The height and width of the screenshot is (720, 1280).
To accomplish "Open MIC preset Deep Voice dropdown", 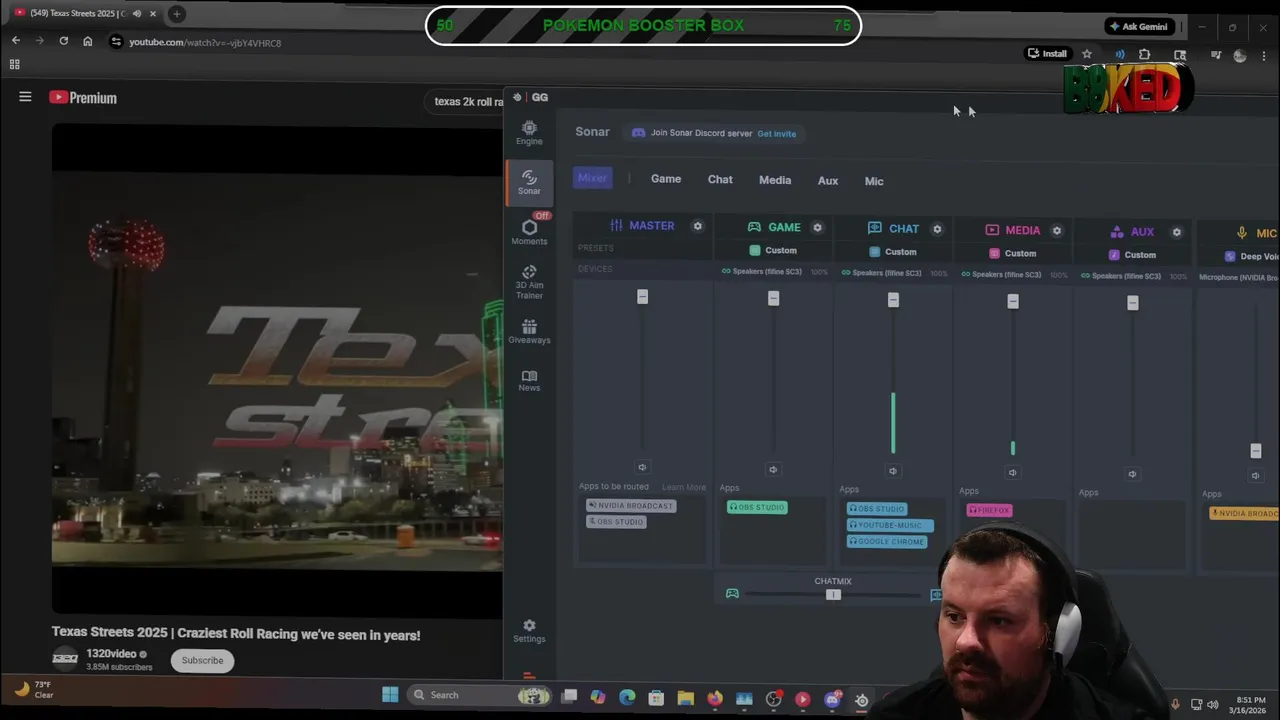I will tap(1252, 257).
